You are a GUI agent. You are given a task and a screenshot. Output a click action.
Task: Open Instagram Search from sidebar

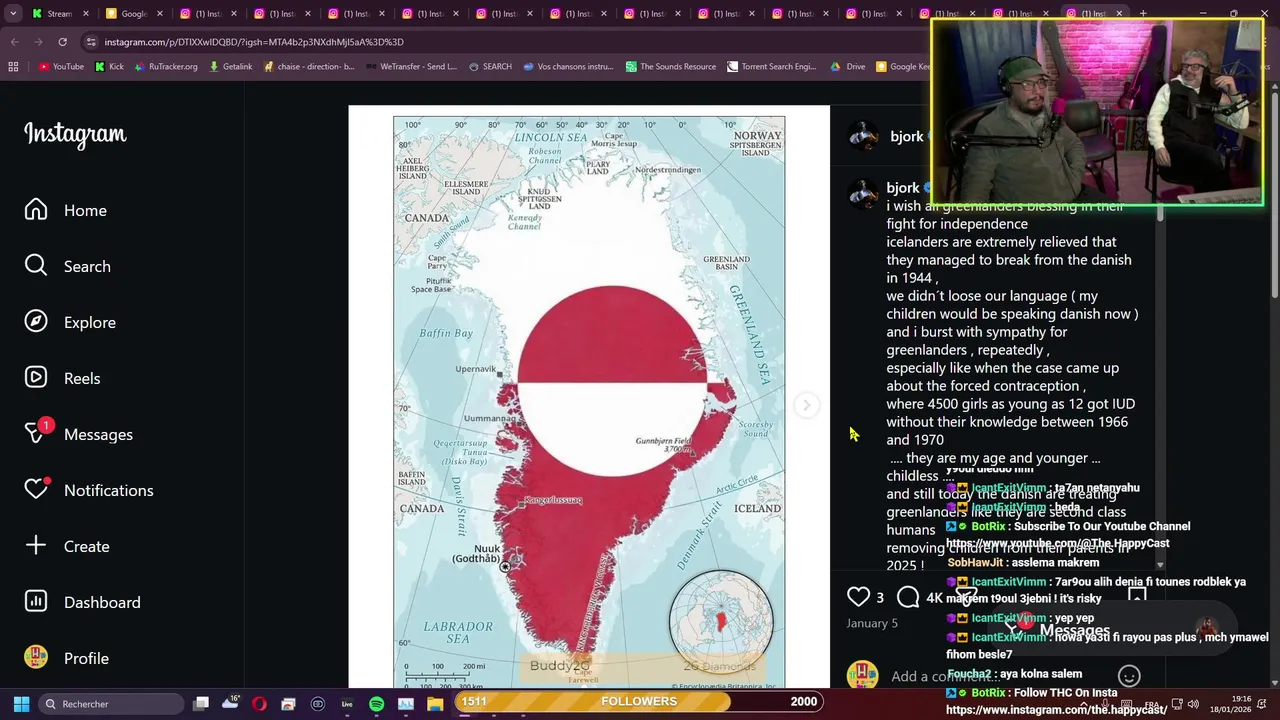pos(67,266)
